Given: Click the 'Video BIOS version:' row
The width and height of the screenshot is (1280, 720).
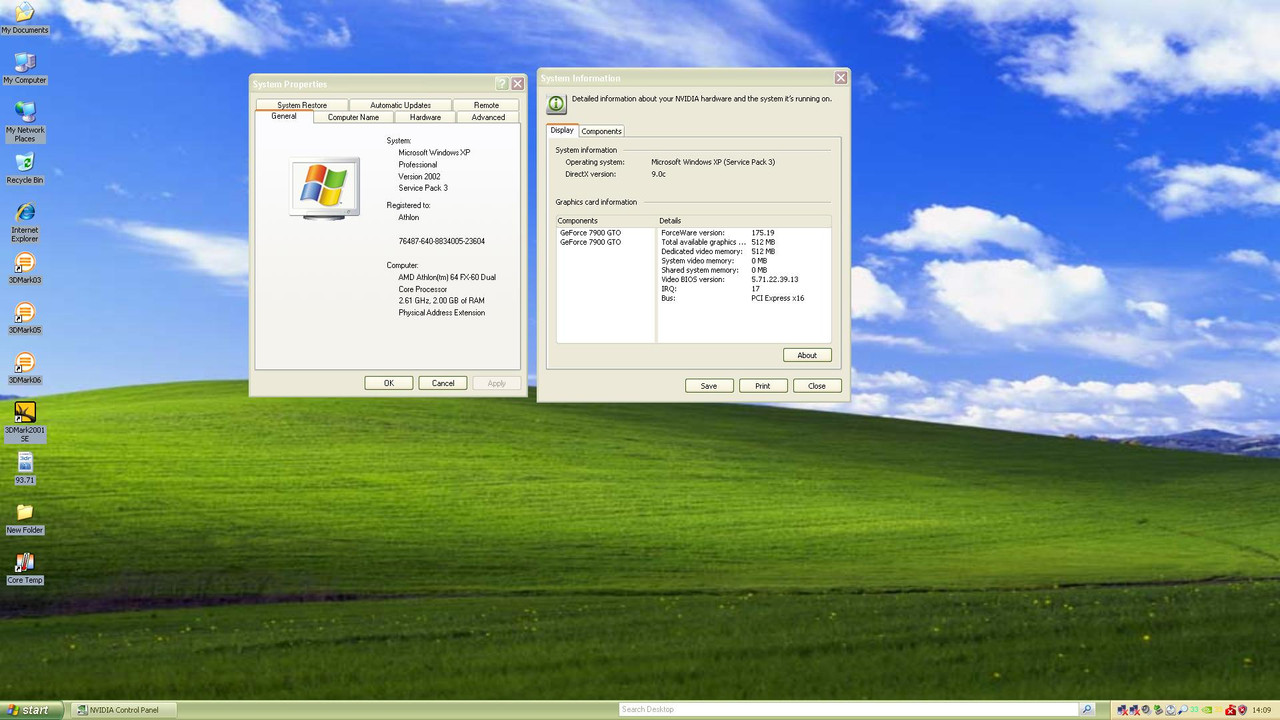Looking at the screenshot, I should tap(744, 279).
